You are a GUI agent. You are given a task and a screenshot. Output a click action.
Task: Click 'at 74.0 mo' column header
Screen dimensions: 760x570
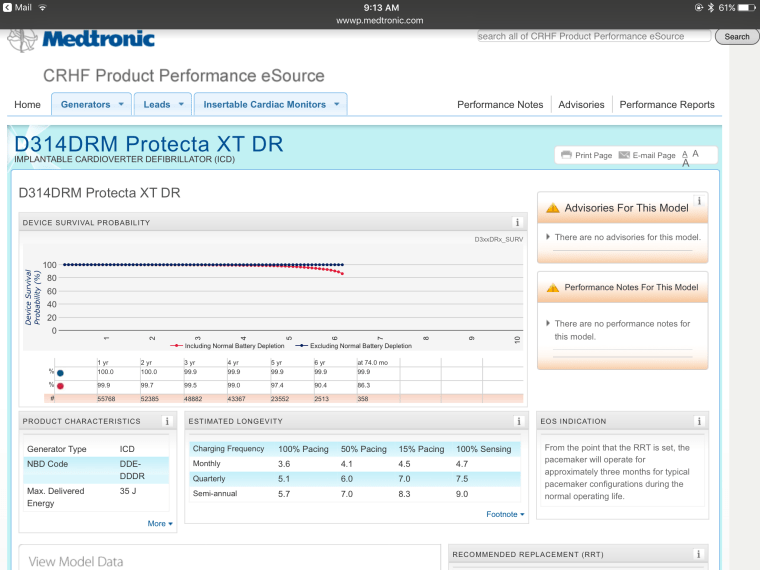(373, 363)
